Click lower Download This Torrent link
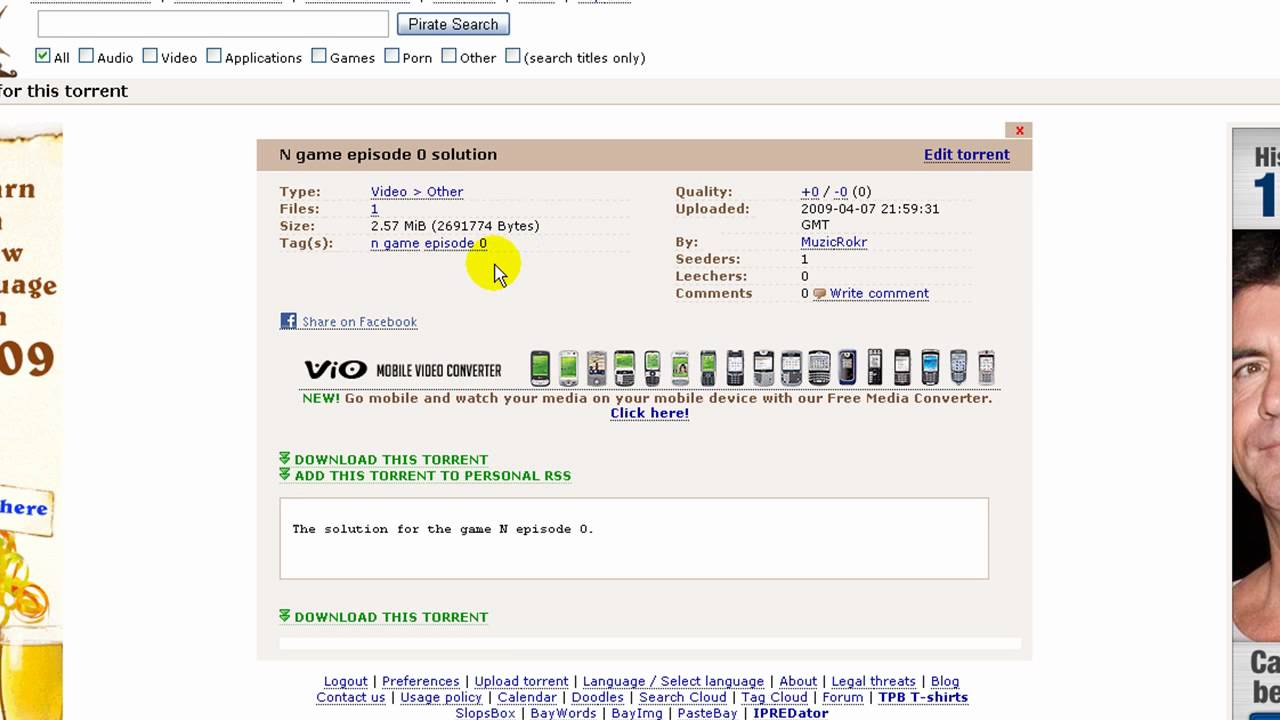 tap(391, 617)
